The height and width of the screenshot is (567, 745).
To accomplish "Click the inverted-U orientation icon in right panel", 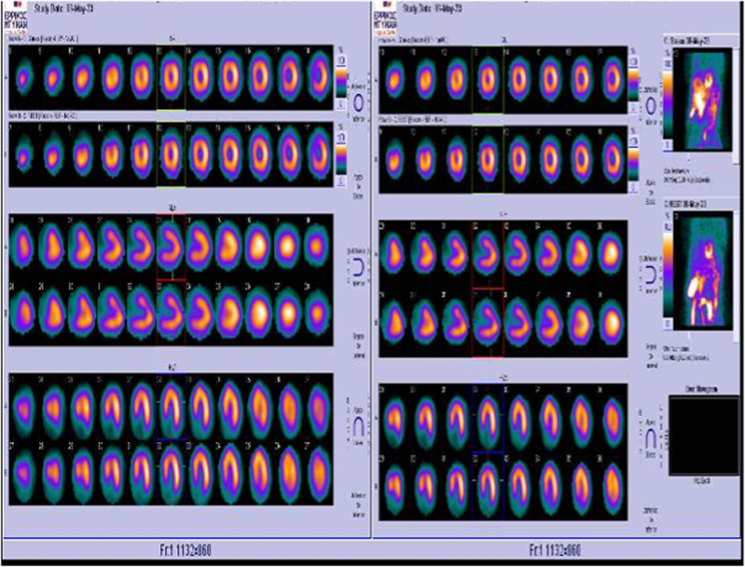I will [651, 439].
